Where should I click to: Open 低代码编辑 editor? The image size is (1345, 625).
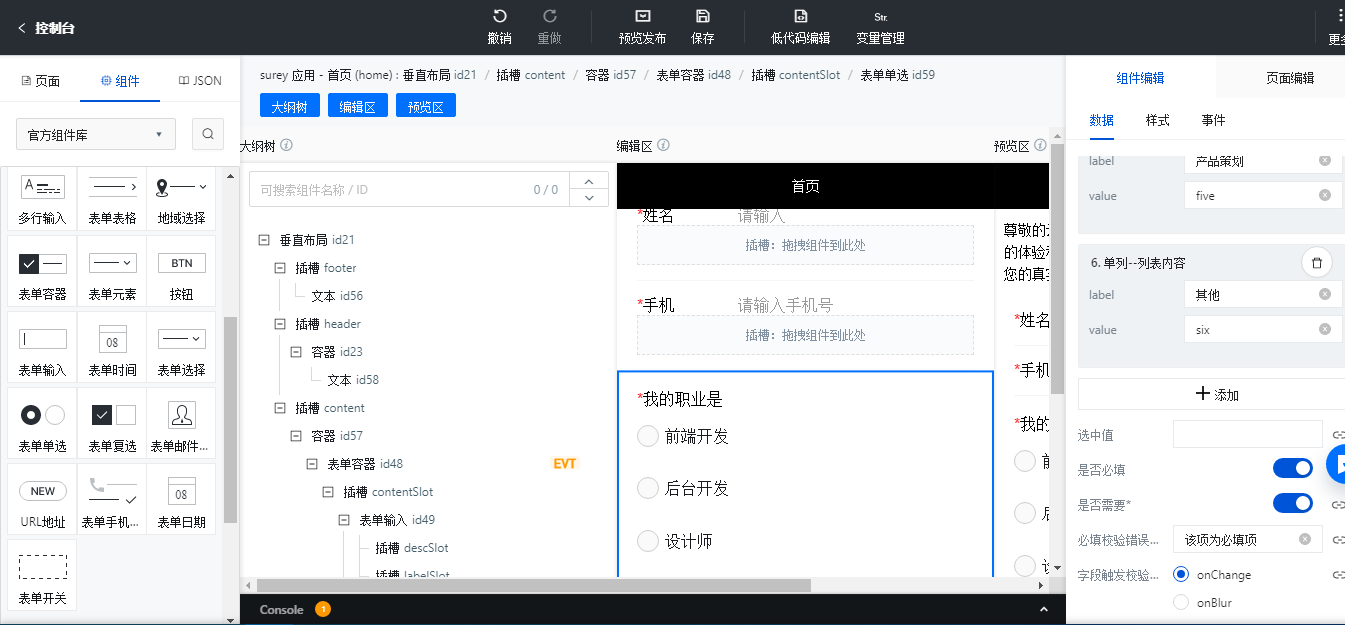pyautogui.click(x=800, y=27)
